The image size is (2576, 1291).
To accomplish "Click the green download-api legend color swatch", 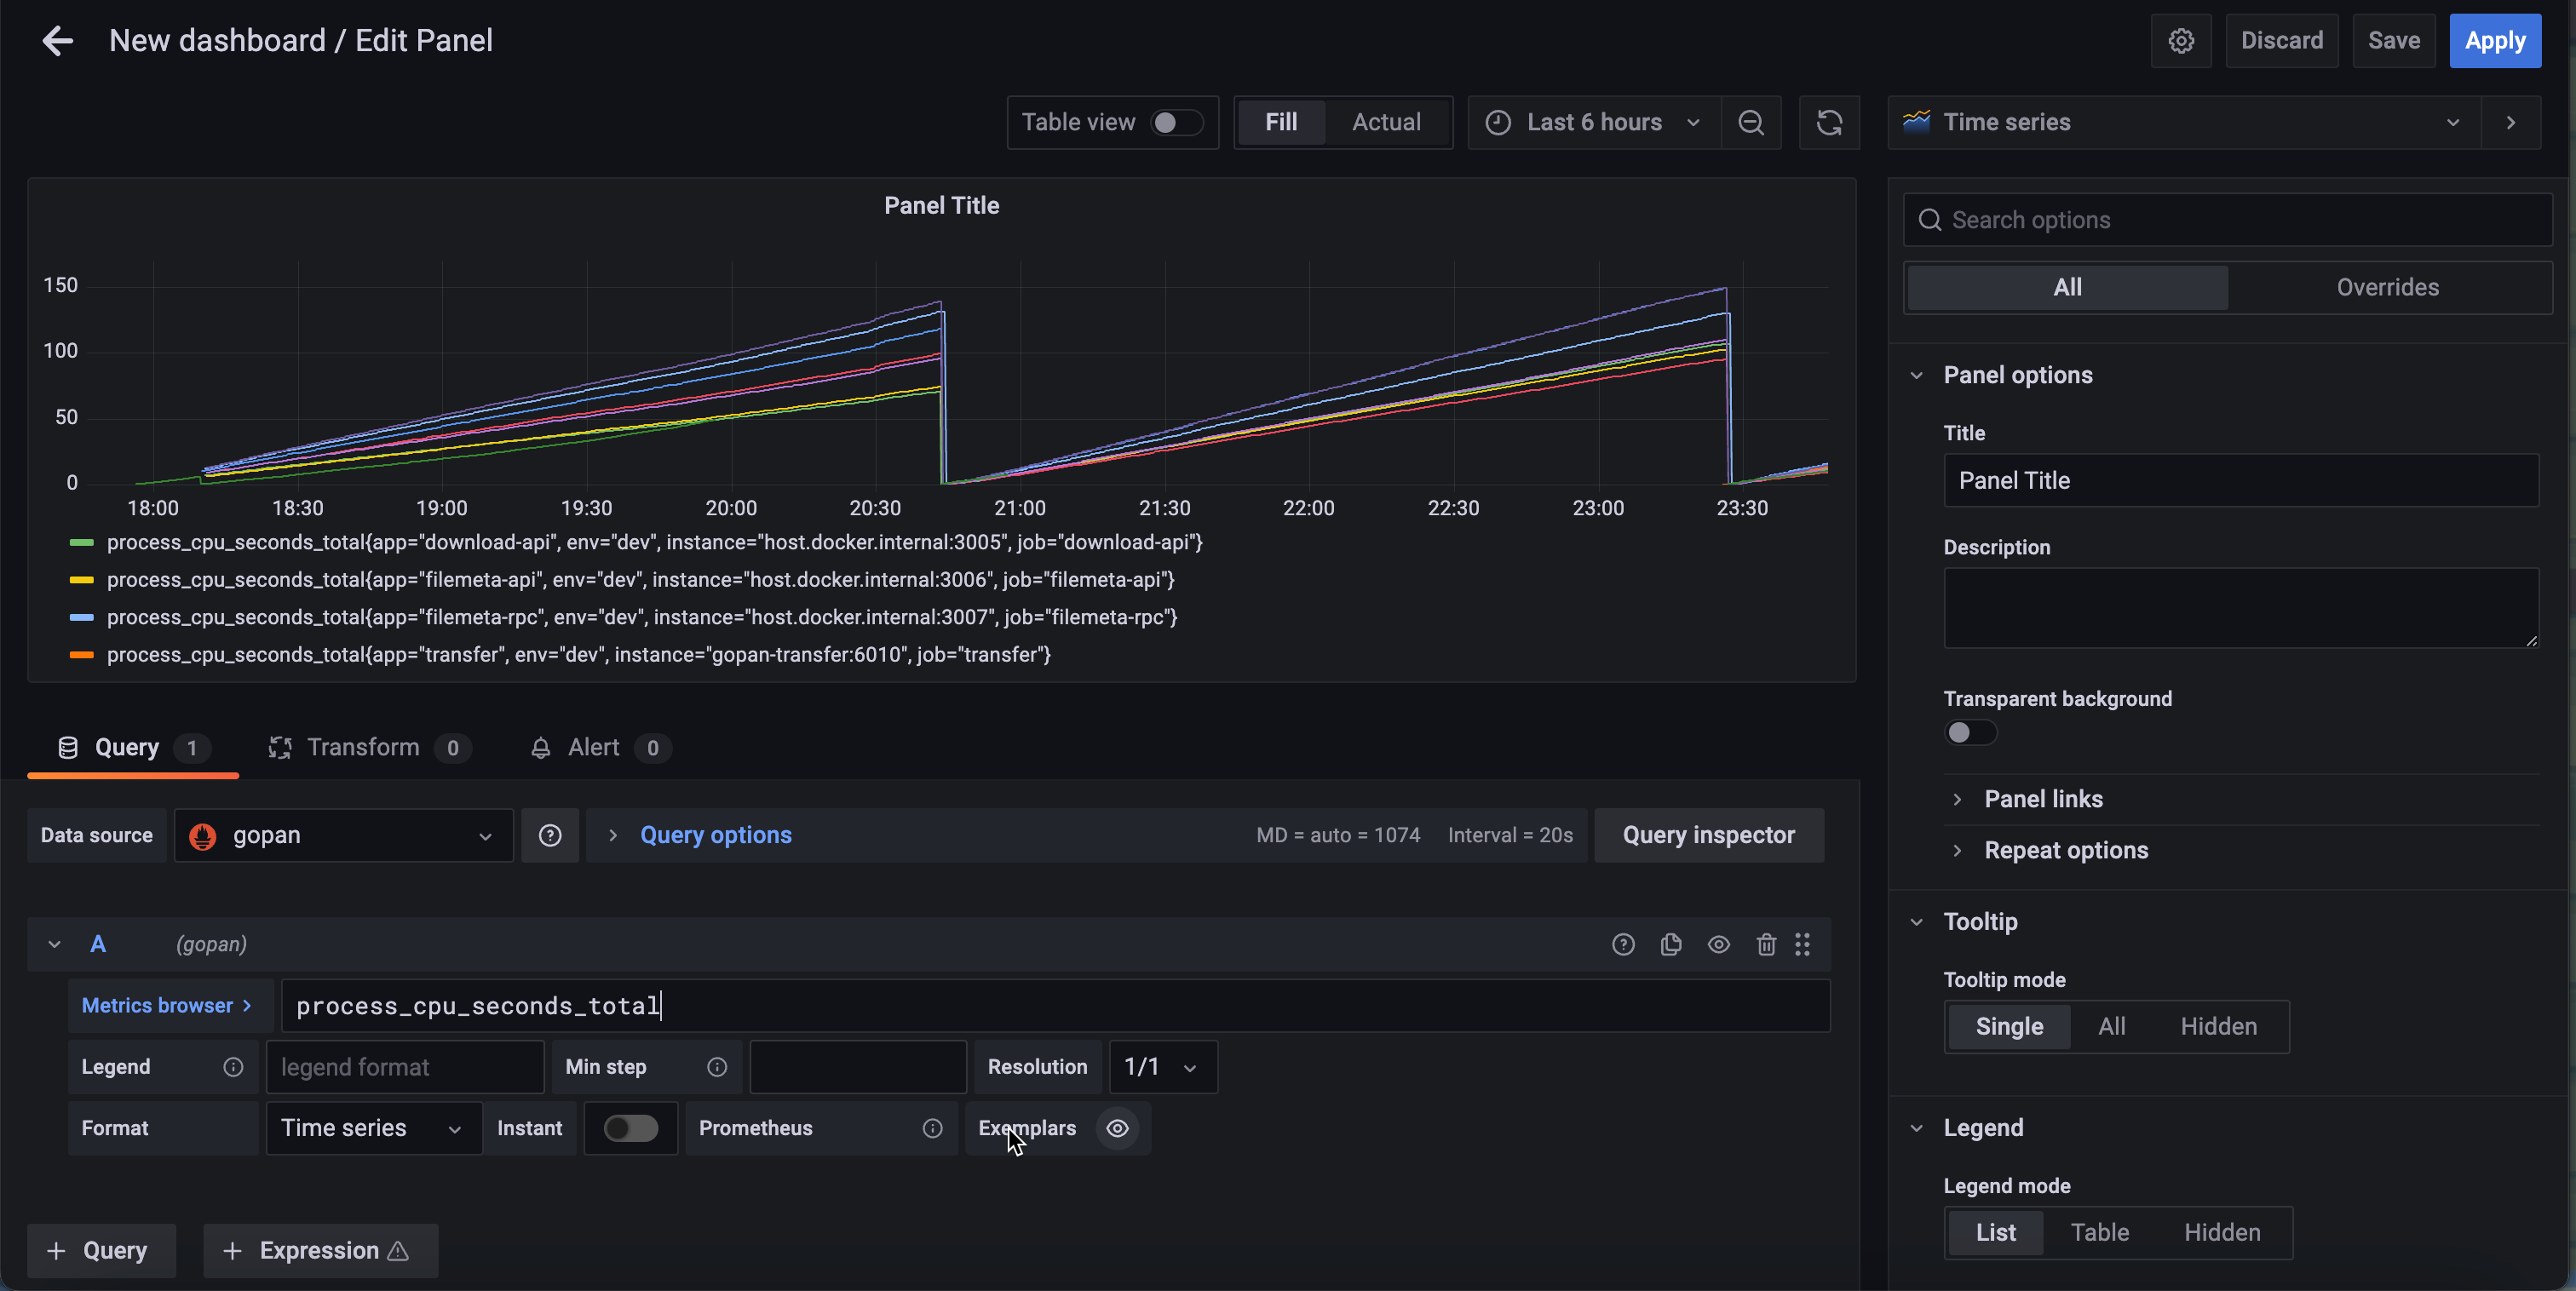I will tap(81, 542).
